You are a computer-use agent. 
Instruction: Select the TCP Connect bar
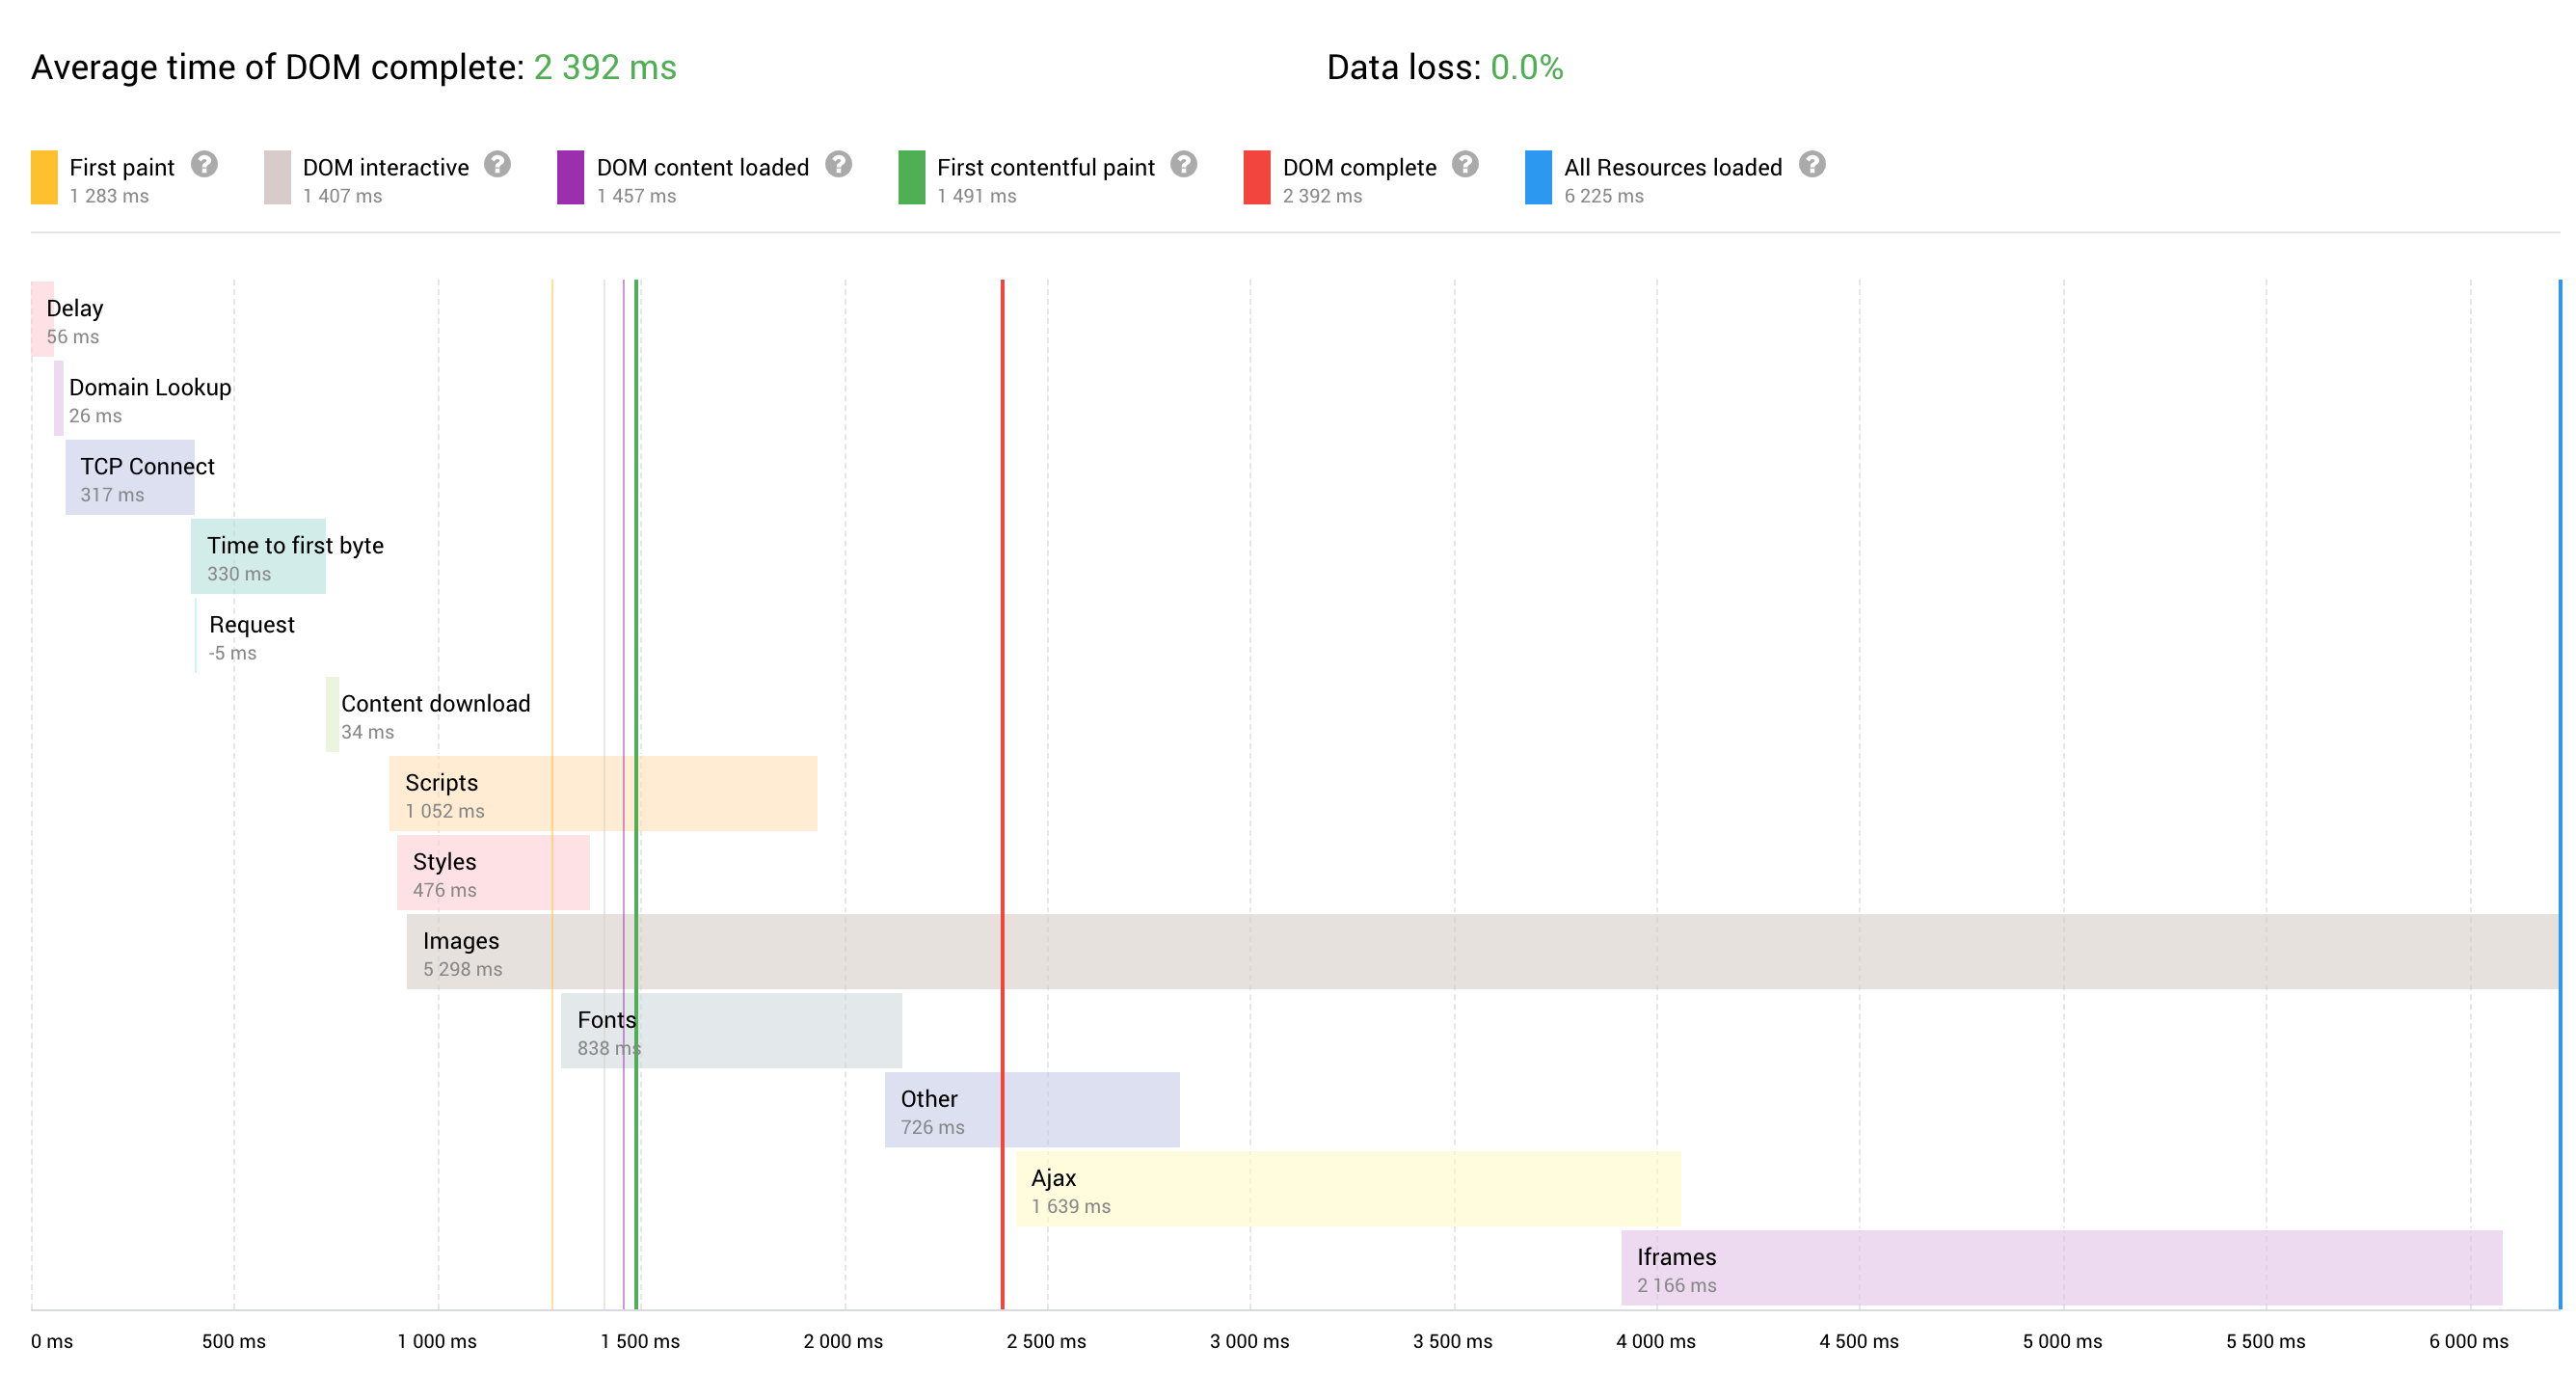[130, 476]
